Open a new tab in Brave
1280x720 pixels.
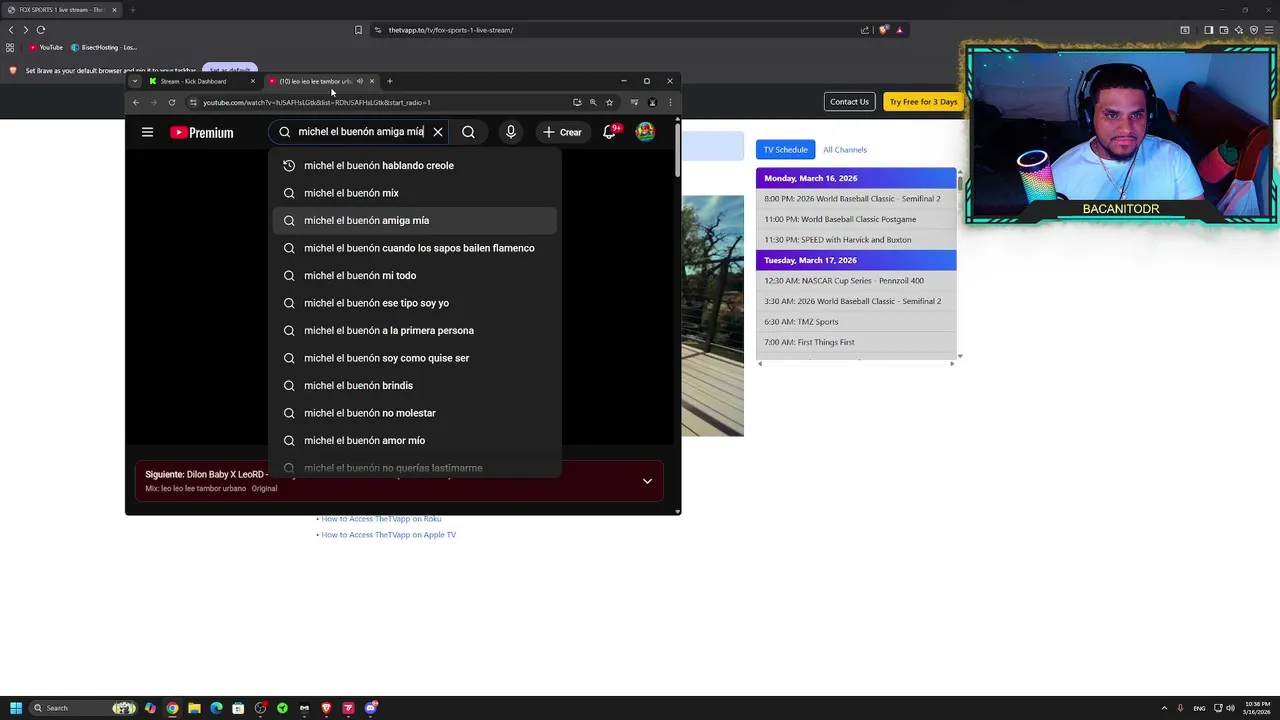click(132, 10)
